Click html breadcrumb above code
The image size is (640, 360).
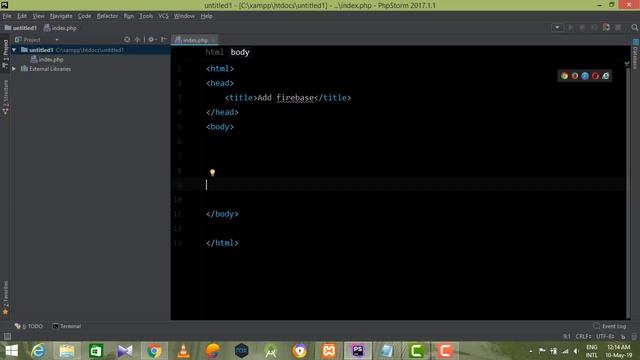click(214, 52)
